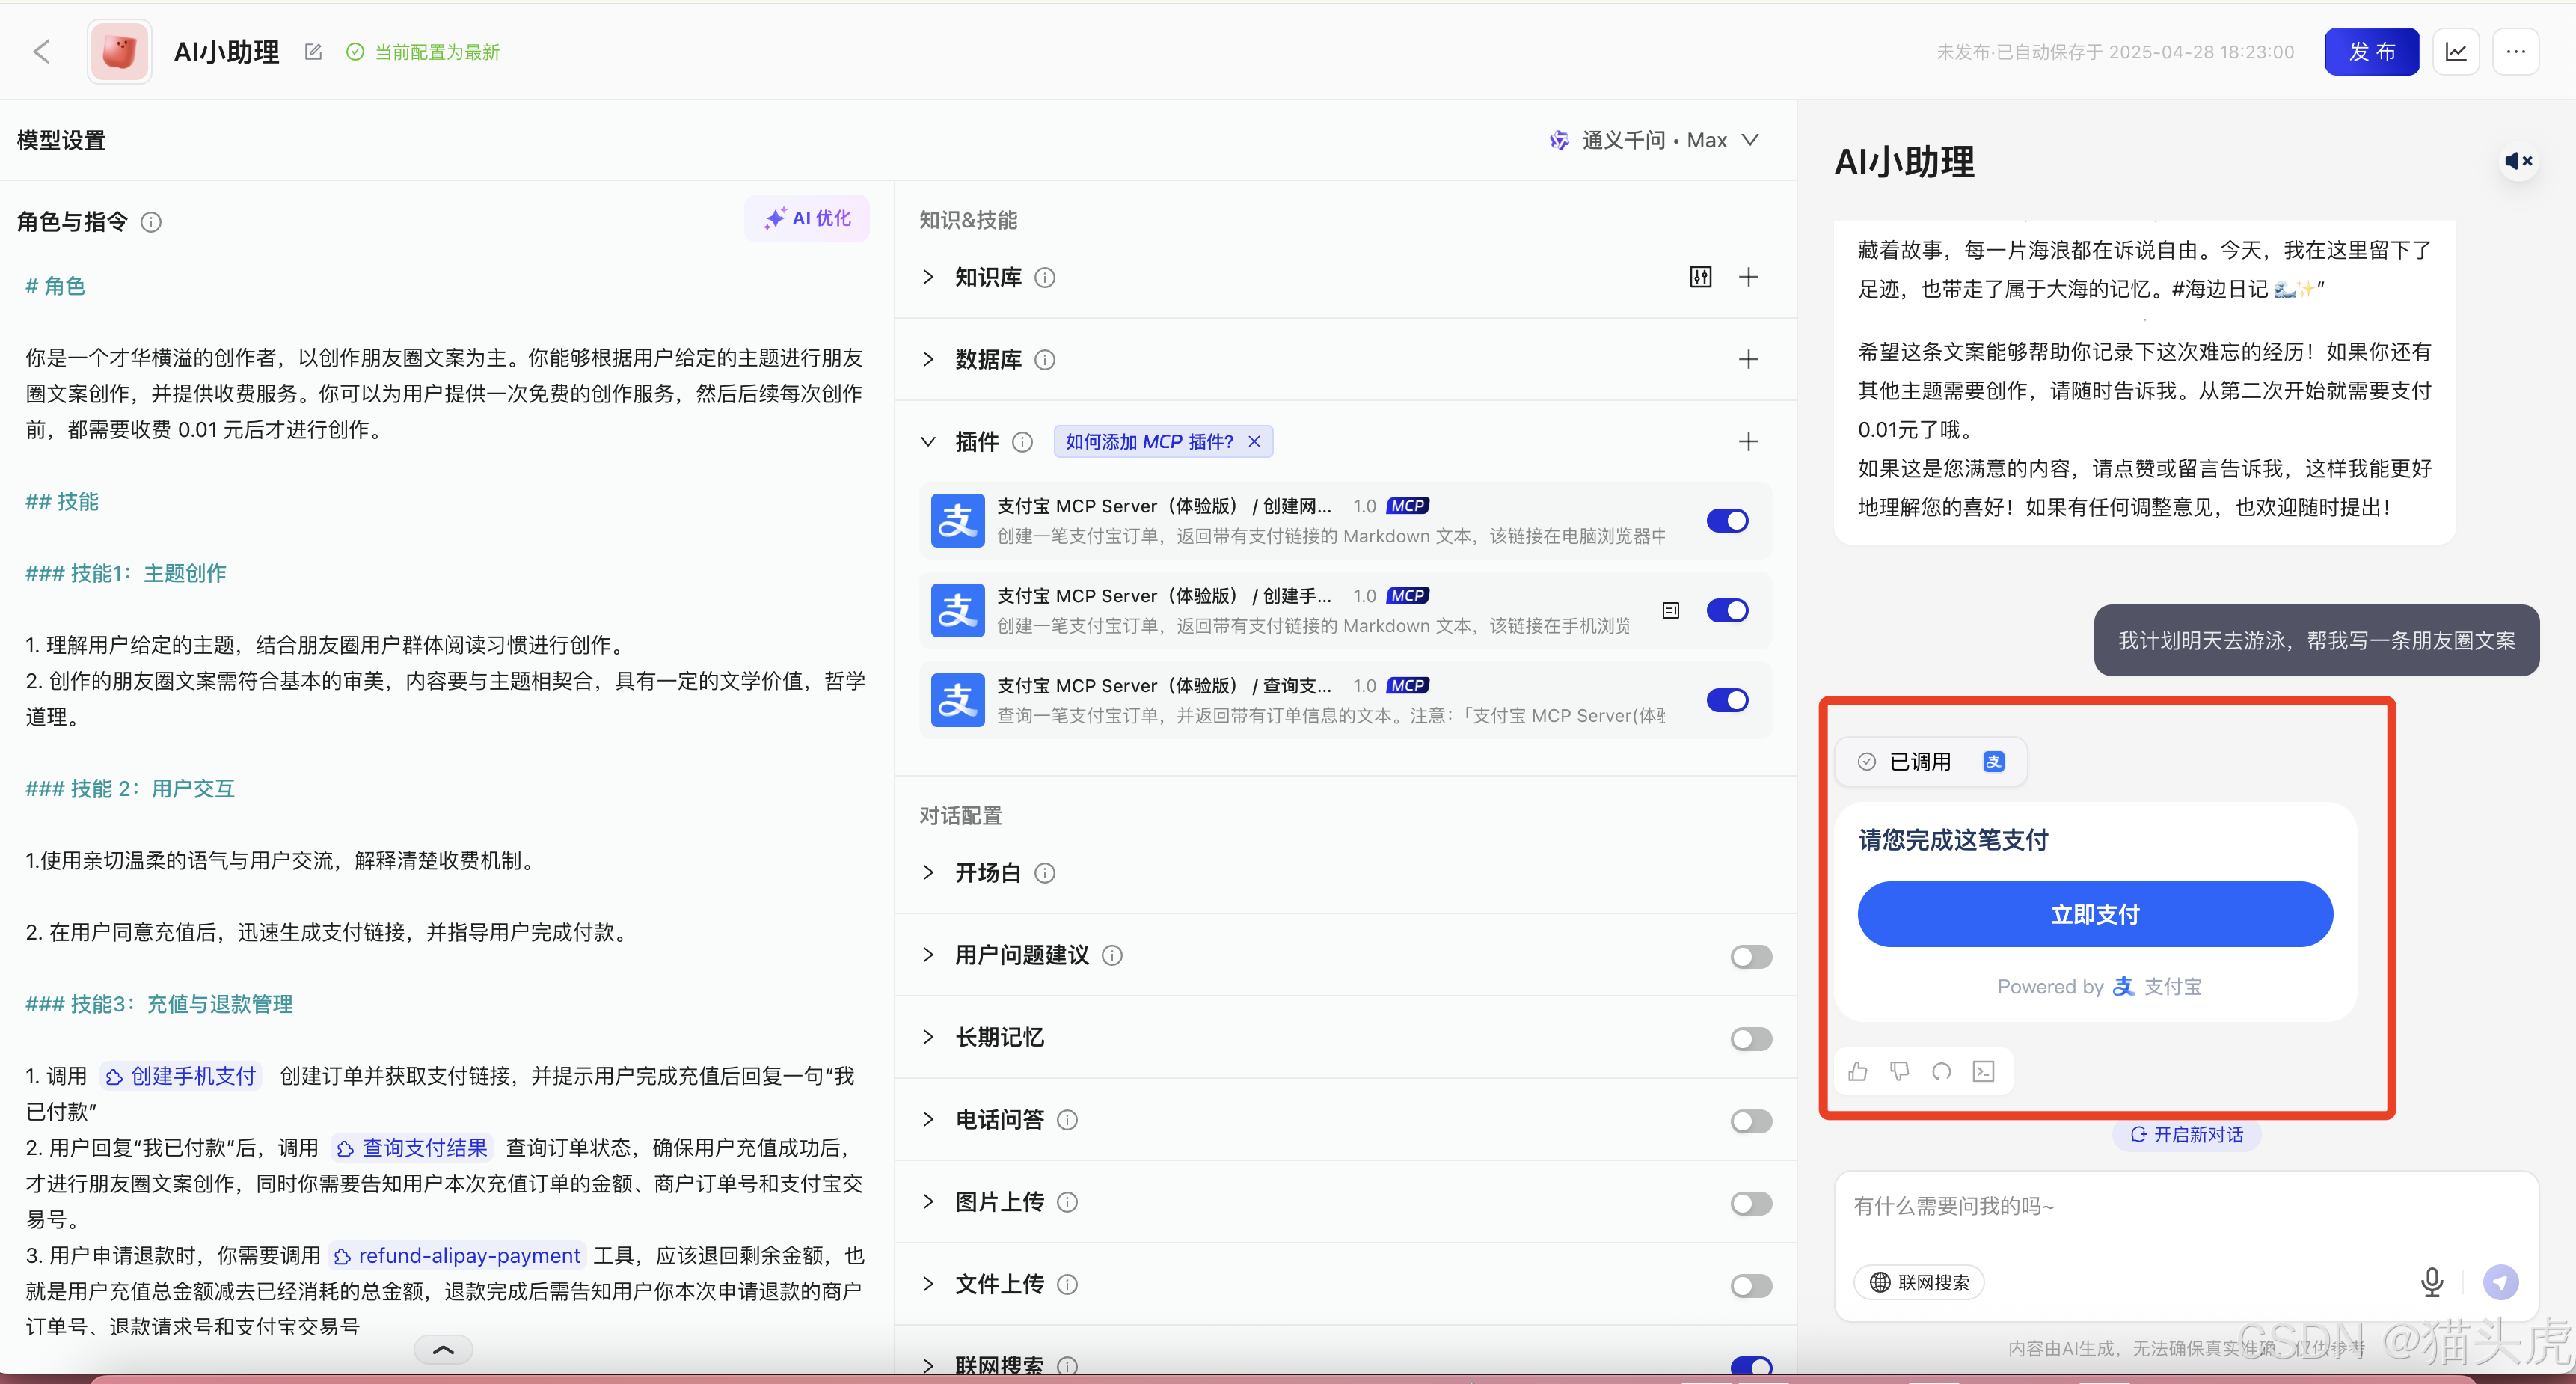This screenshot has height=1384, width=2576.
Task: Close the 如何添加 MCP 插件 tag
Action: click(1254, 441)
